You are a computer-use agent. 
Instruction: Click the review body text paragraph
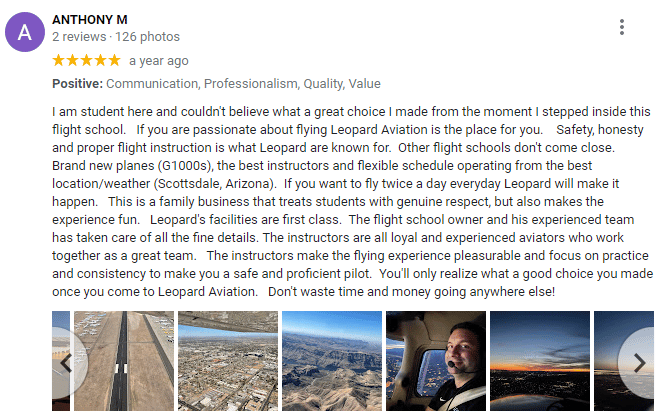coord(352,201)
